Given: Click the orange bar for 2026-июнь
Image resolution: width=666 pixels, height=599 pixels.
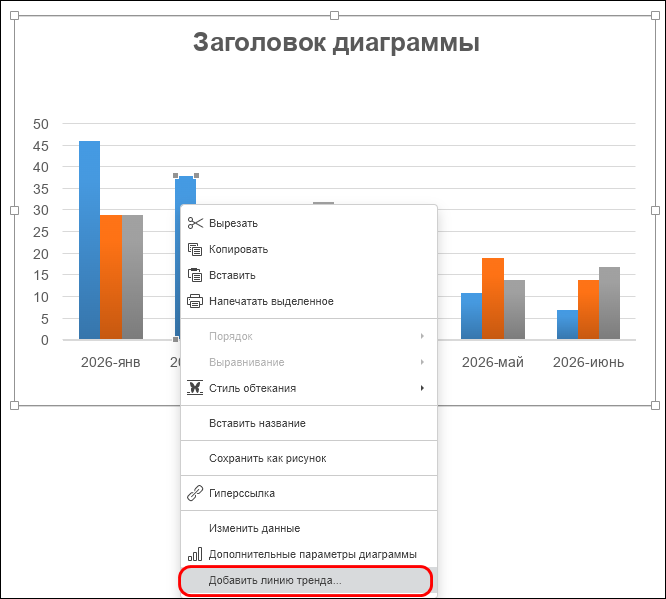Looking at the screenshot, I should pyautogui.click(x=588, y=310).
